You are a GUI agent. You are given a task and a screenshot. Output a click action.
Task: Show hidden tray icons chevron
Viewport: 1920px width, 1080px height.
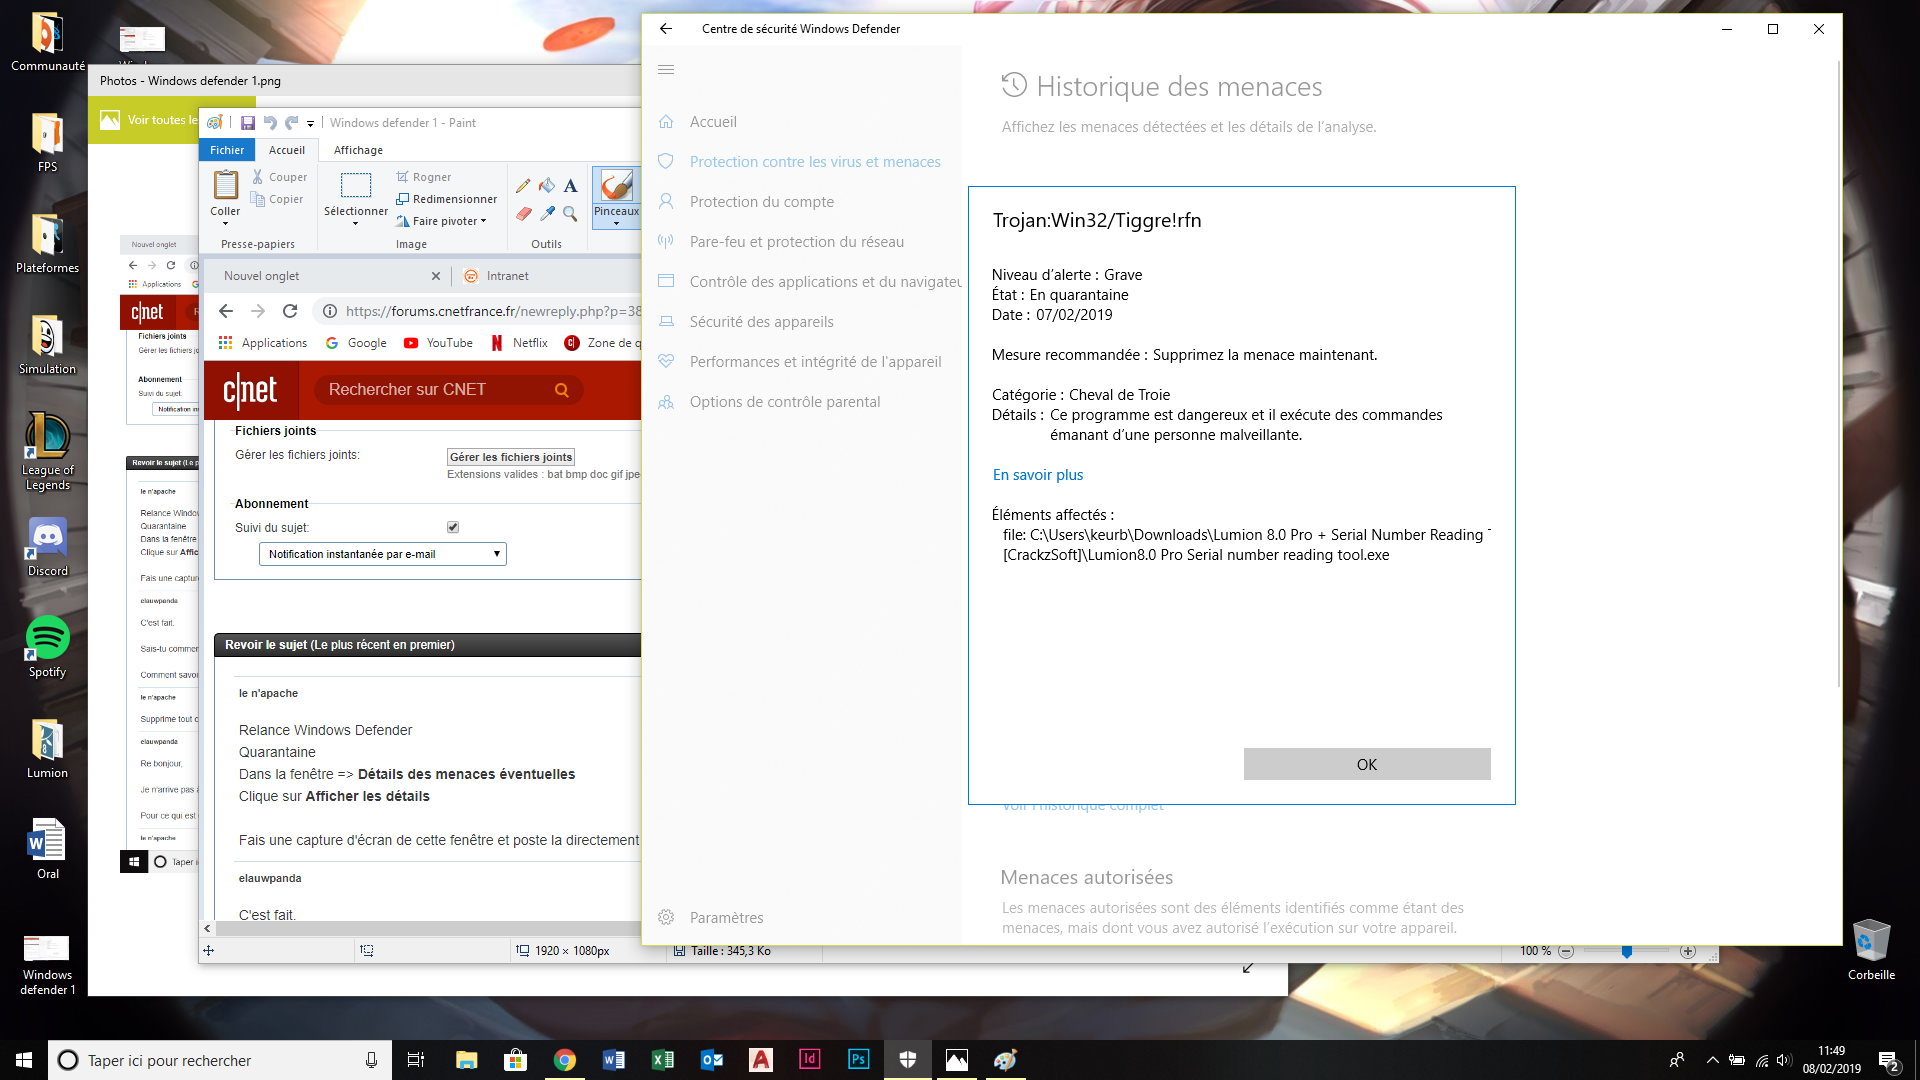point(1712,1060)
